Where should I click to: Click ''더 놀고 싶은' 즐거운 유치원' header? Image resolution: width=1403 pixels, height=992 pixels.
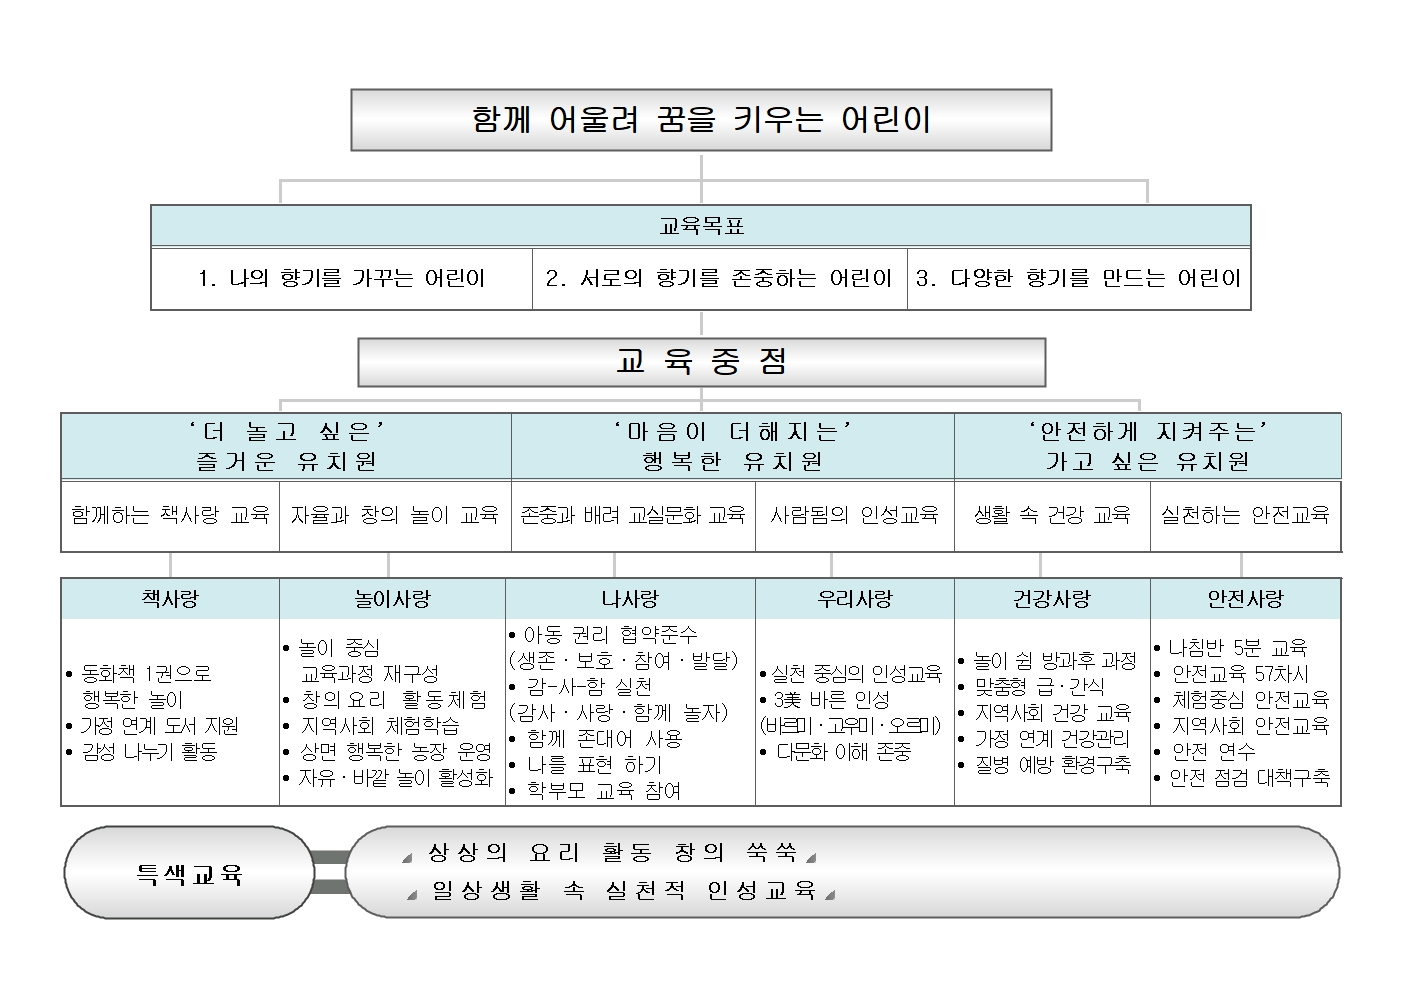pyautogui.click(x=286, y=446)
